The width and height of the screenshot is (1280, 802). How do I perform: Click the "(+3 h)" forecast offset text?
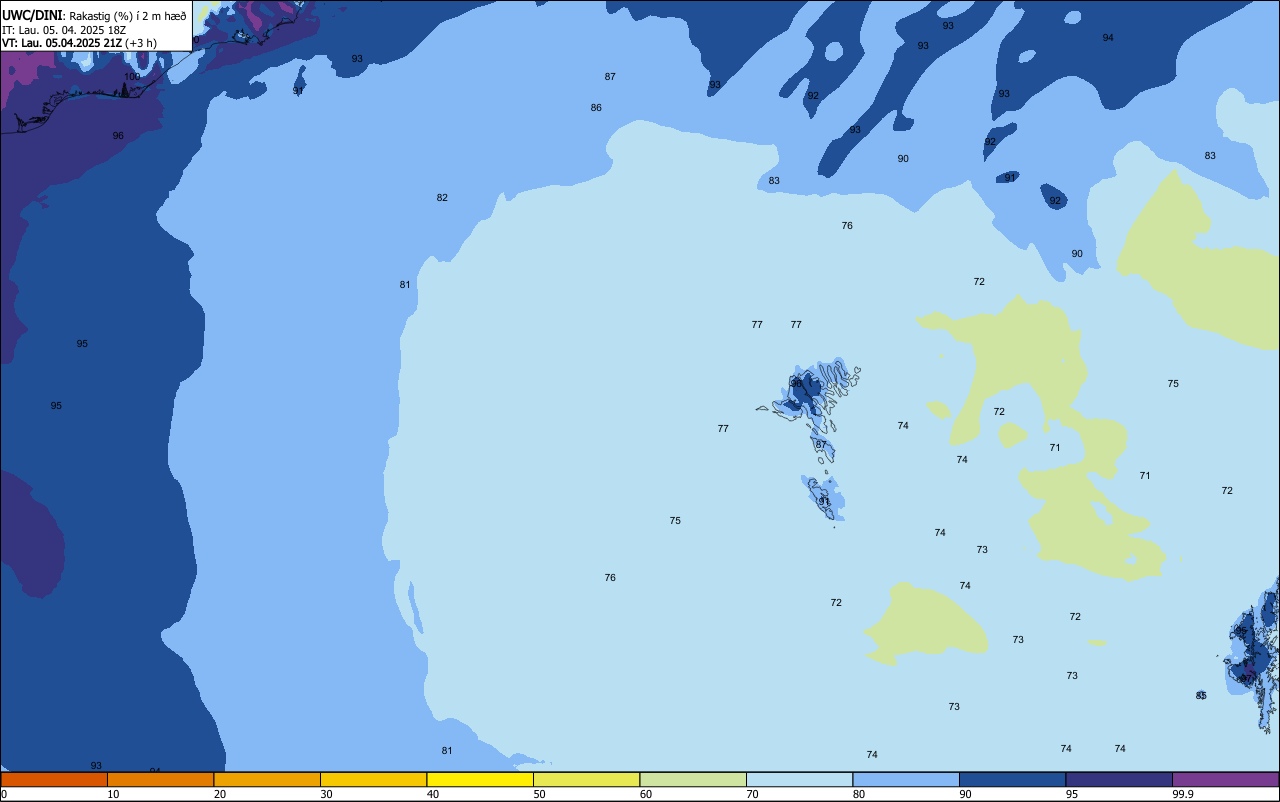[x=141, y=42]
